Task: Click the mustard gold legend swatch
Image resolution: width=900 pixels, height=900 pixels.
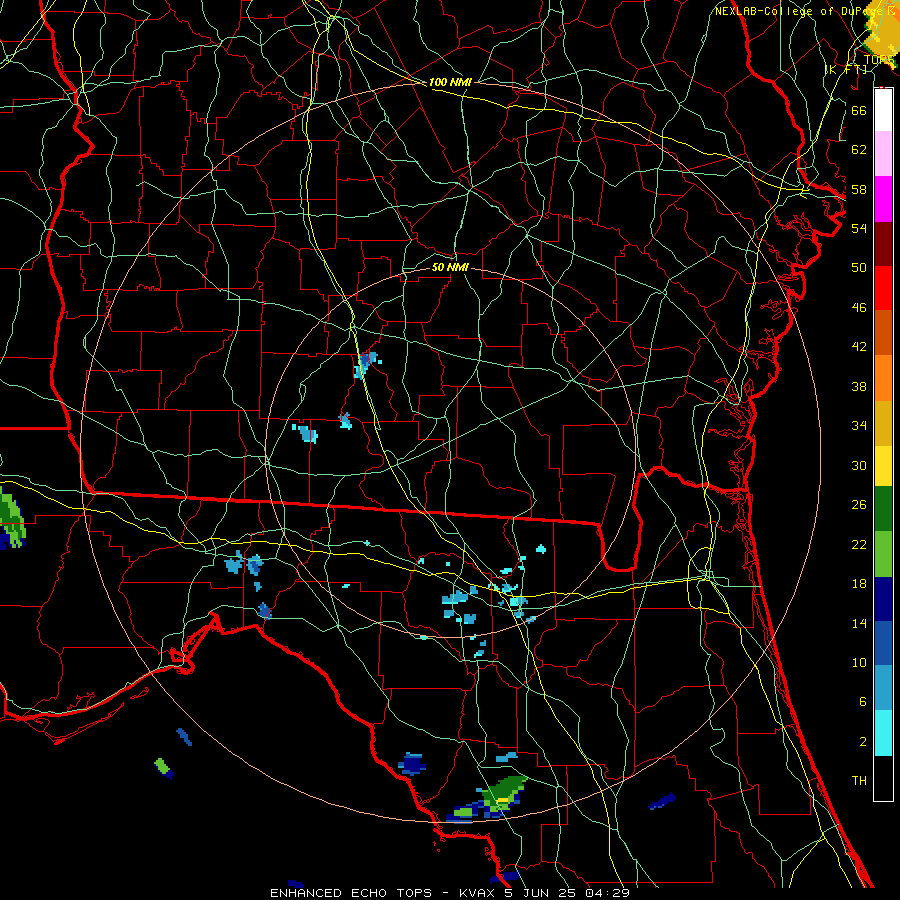Action: click(x=883, y=423)
